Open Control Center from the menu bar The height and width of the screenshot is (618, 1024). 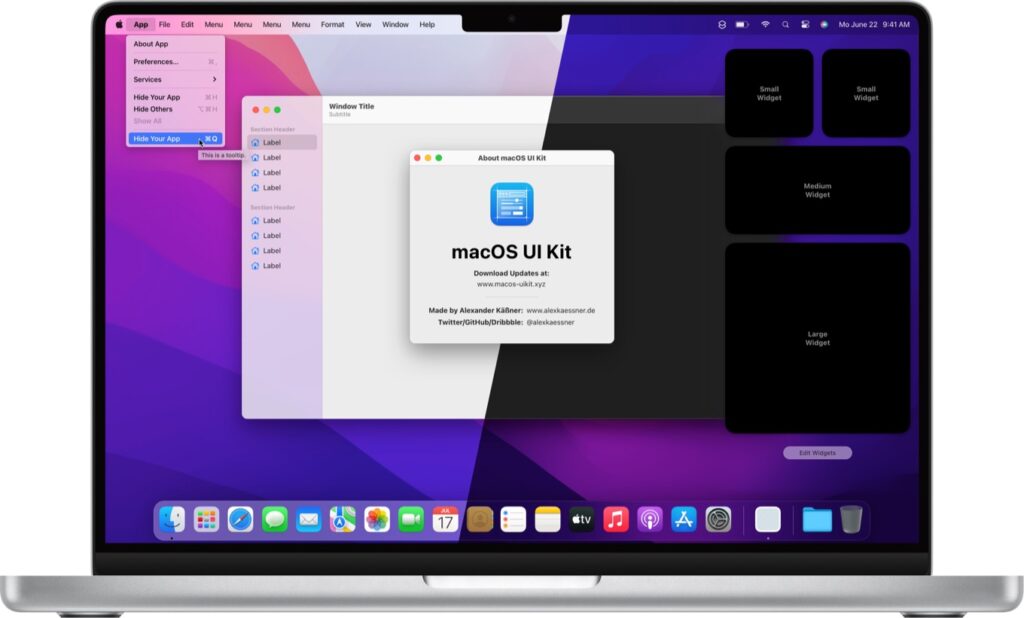[x=805, y=24]
